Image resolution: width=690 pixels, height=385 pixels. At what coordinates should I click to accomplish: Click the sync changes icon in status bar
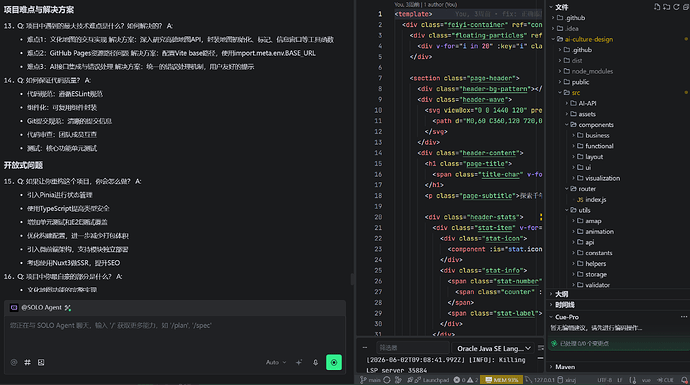click(387, 380)
